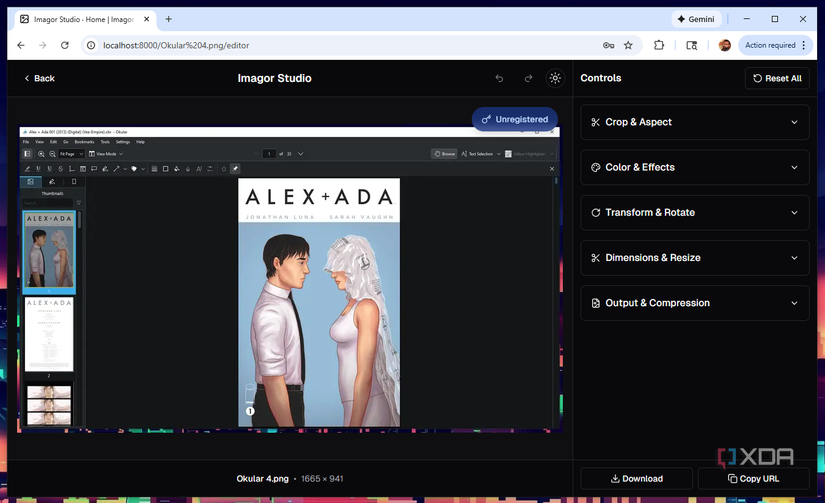This screenshot has height=503, width=825.
Task: Copy the image URL
Action: click(x=753, y=479)
